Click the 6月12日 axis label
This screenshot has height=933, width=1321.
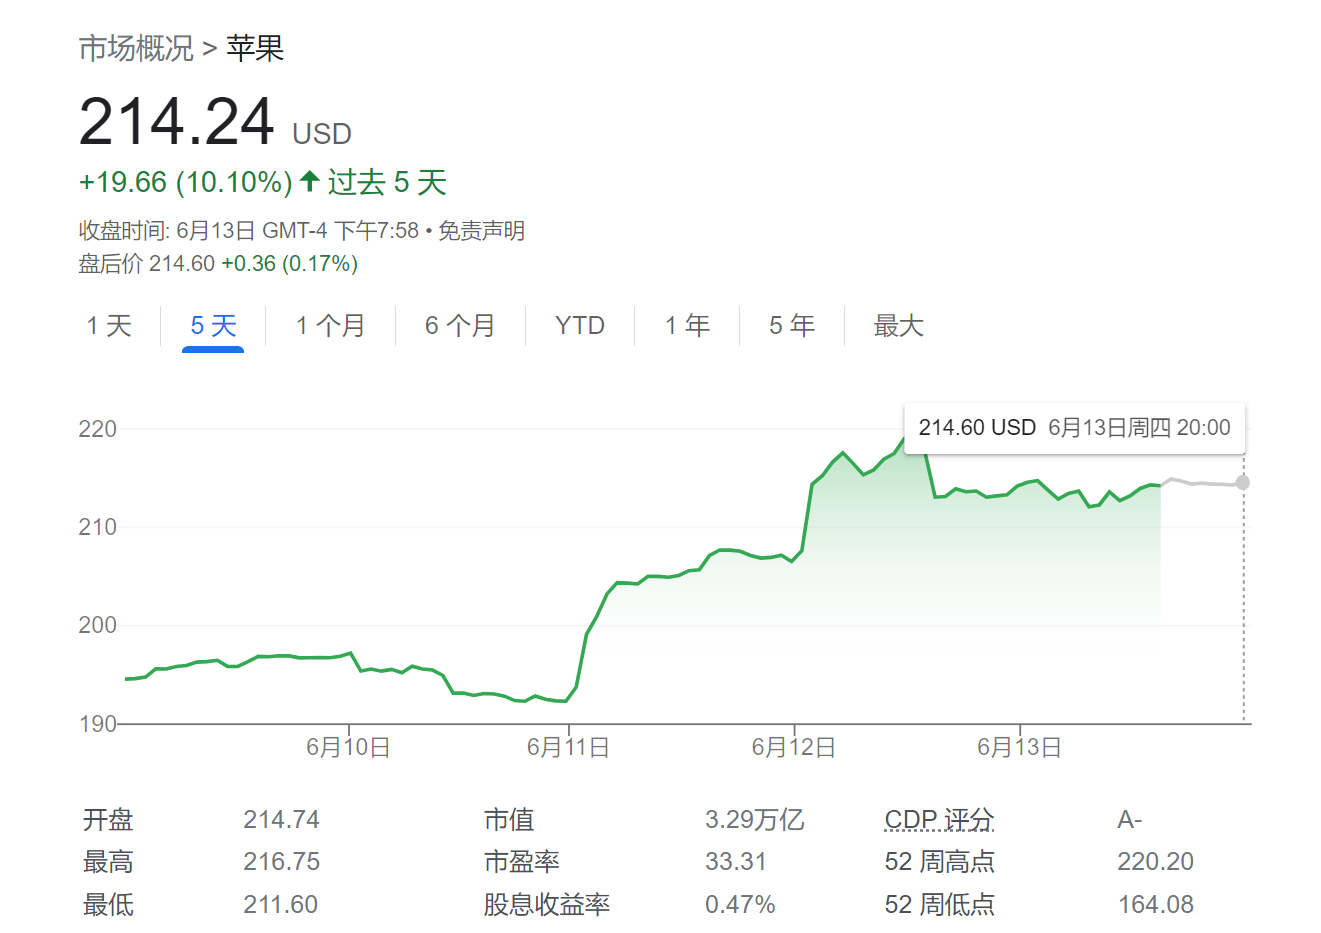click(794, 747)
